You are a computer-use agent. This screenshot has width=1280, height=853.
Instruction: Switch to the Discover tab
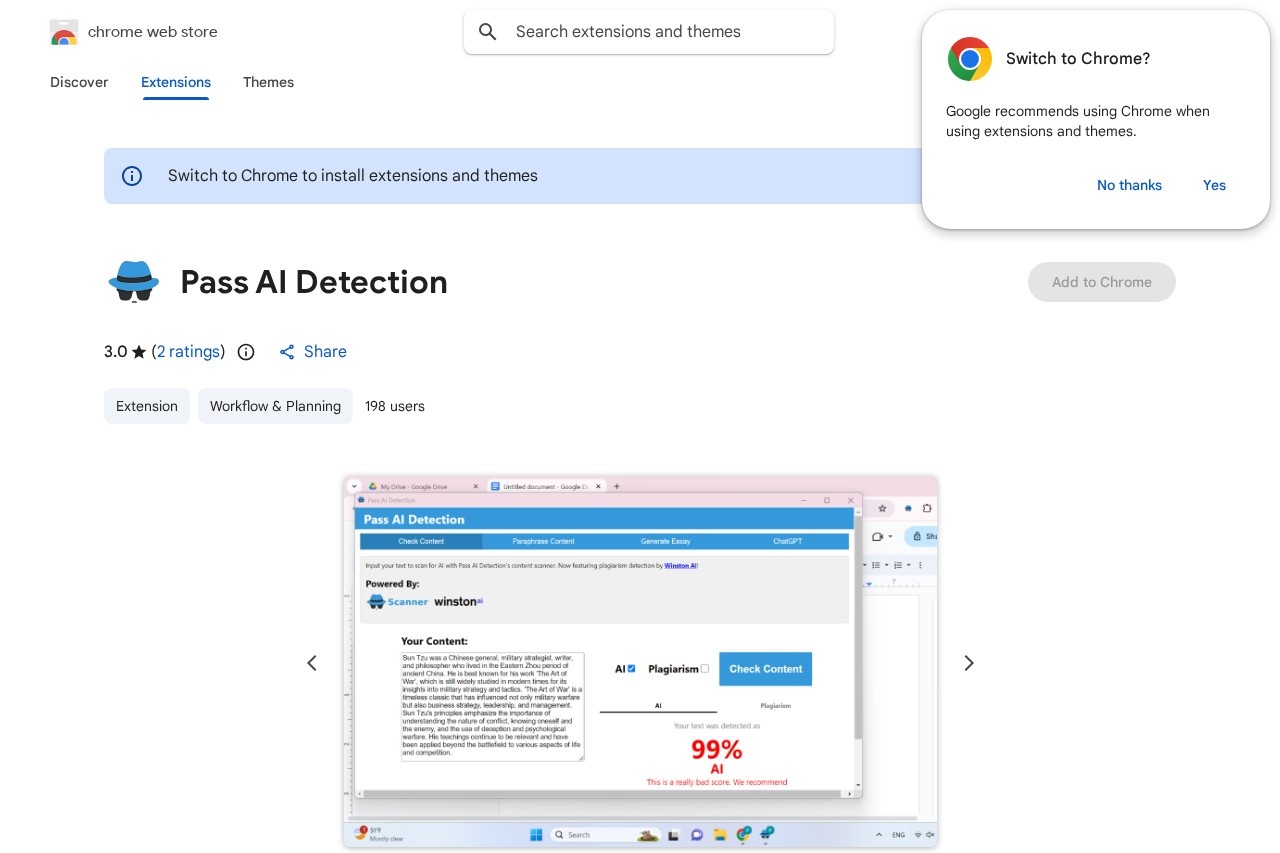point(79,82)
